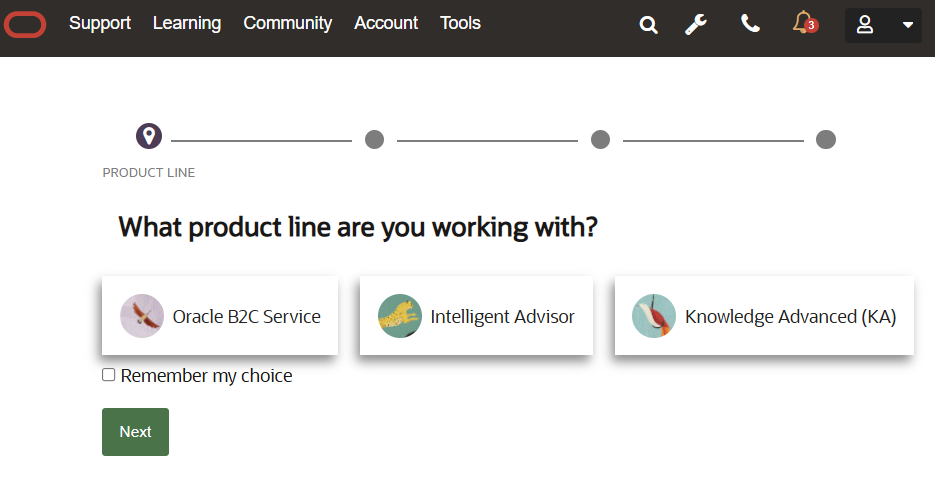Click the user profile icon

[866, 25]
